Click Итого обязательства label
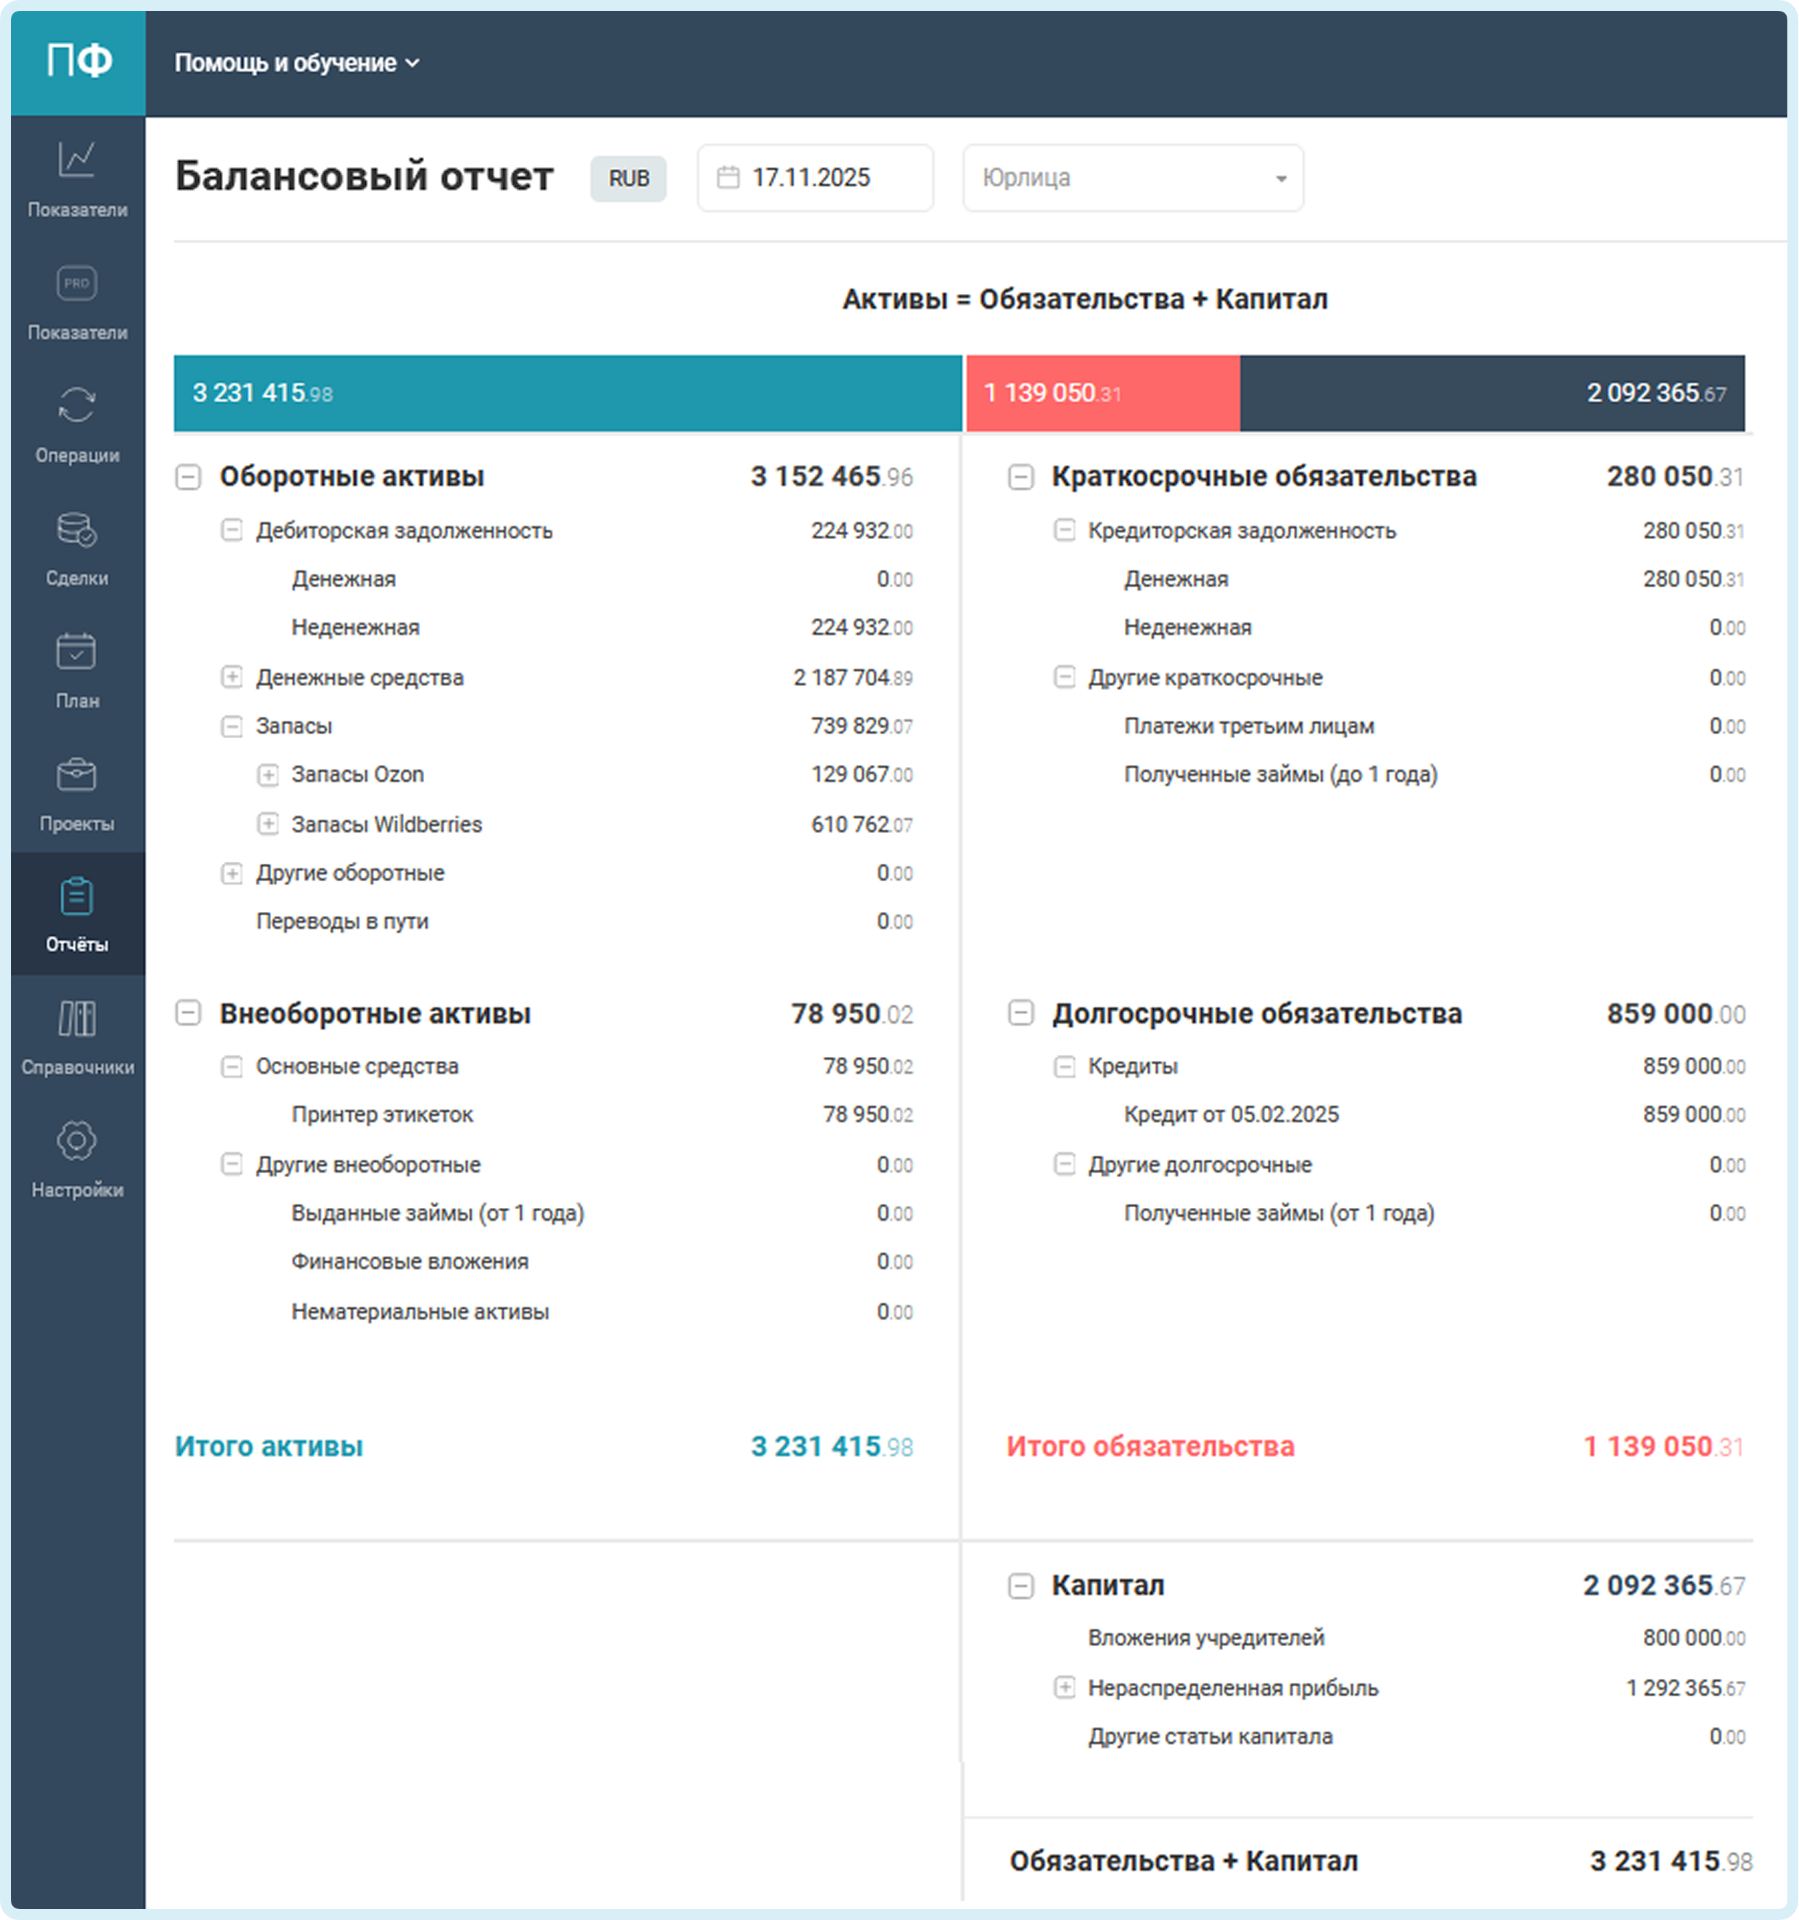The width and height of the screenshot is (1799, 1920). [1150, 1447]
